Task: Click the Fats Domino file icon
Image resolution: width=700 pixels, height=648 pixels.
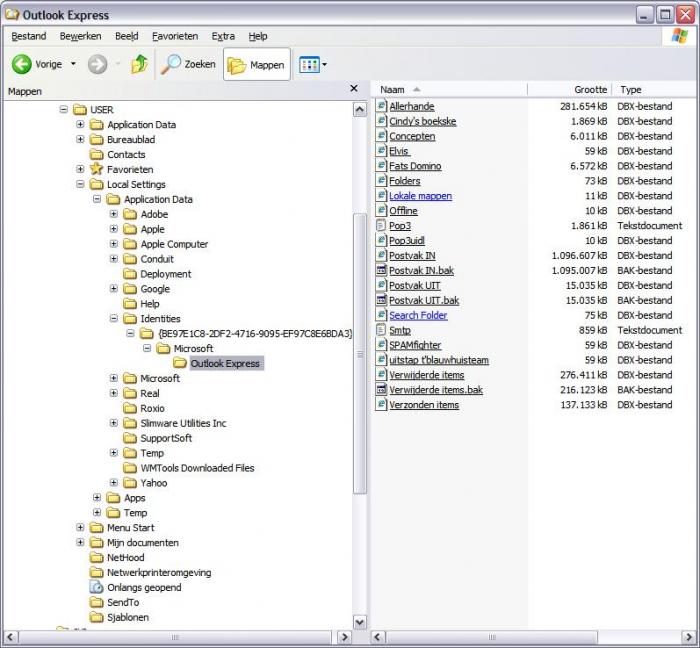Action: [381, 166]
